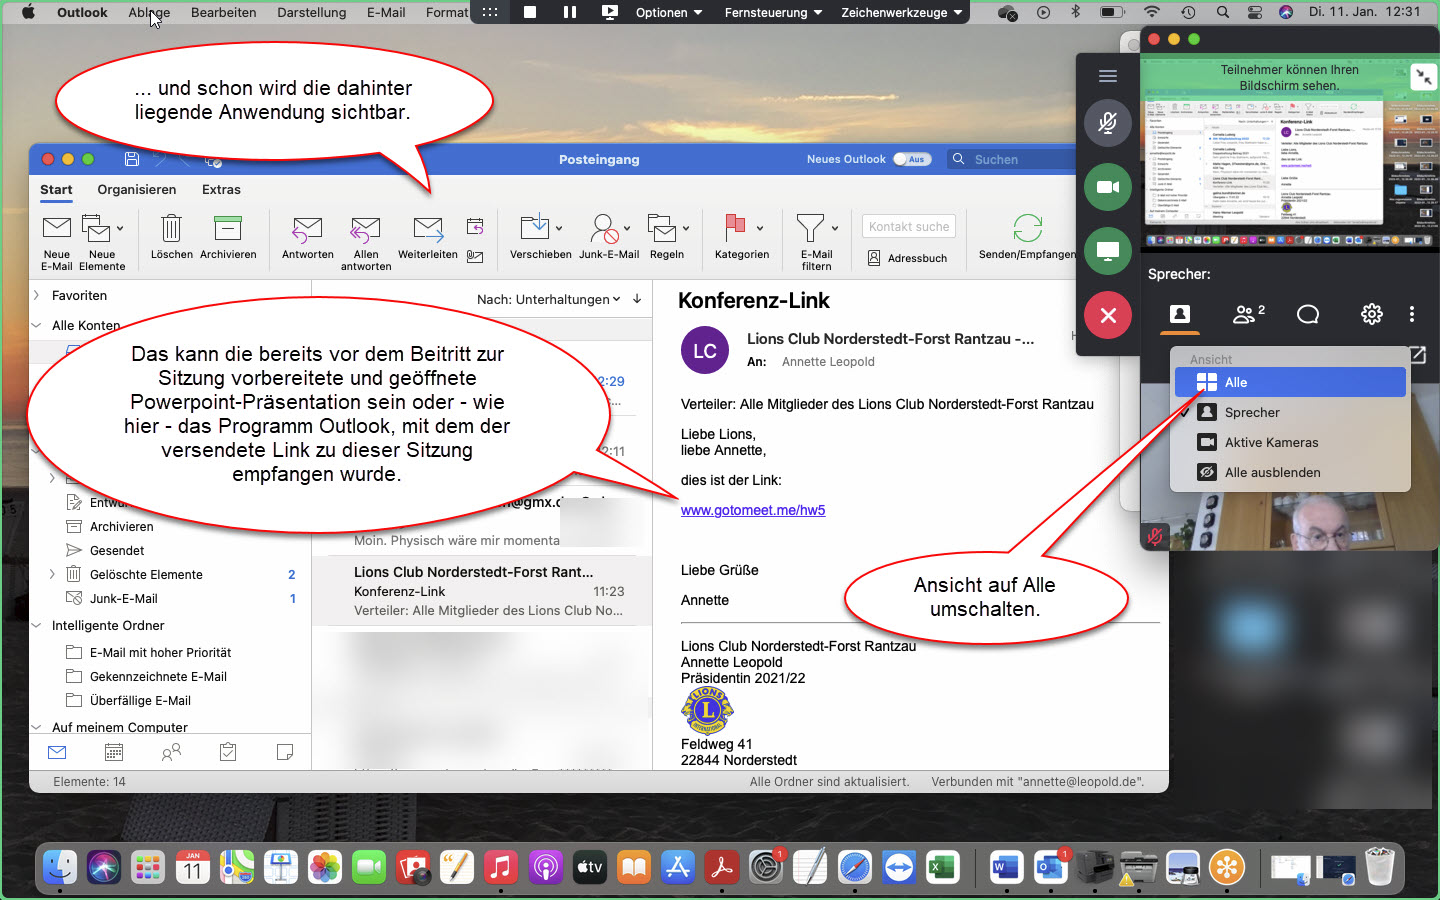Click the meeting reply calendar icon in ribbon
Screen dimensions: 1440x900
tap(475, 226)
